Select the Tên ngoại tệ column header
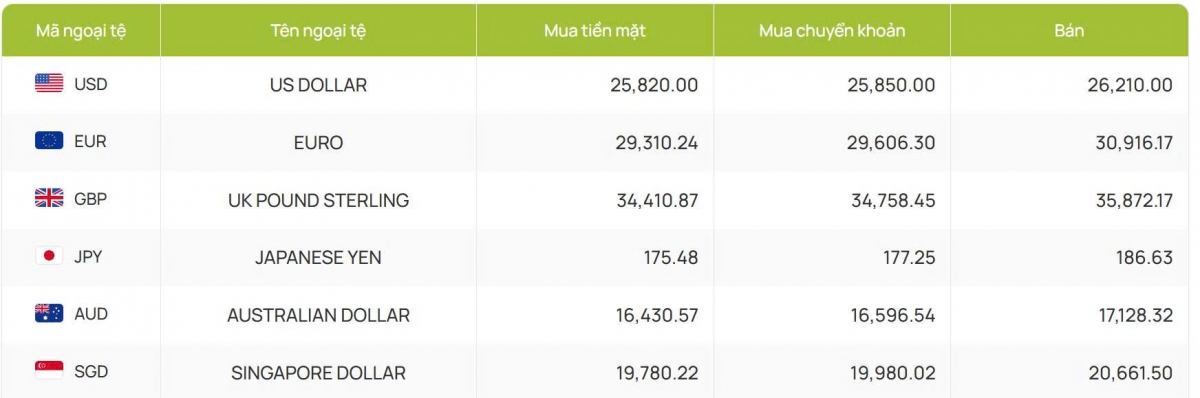This screenshot has width=1200, height=398. click(x=318, y=30)
